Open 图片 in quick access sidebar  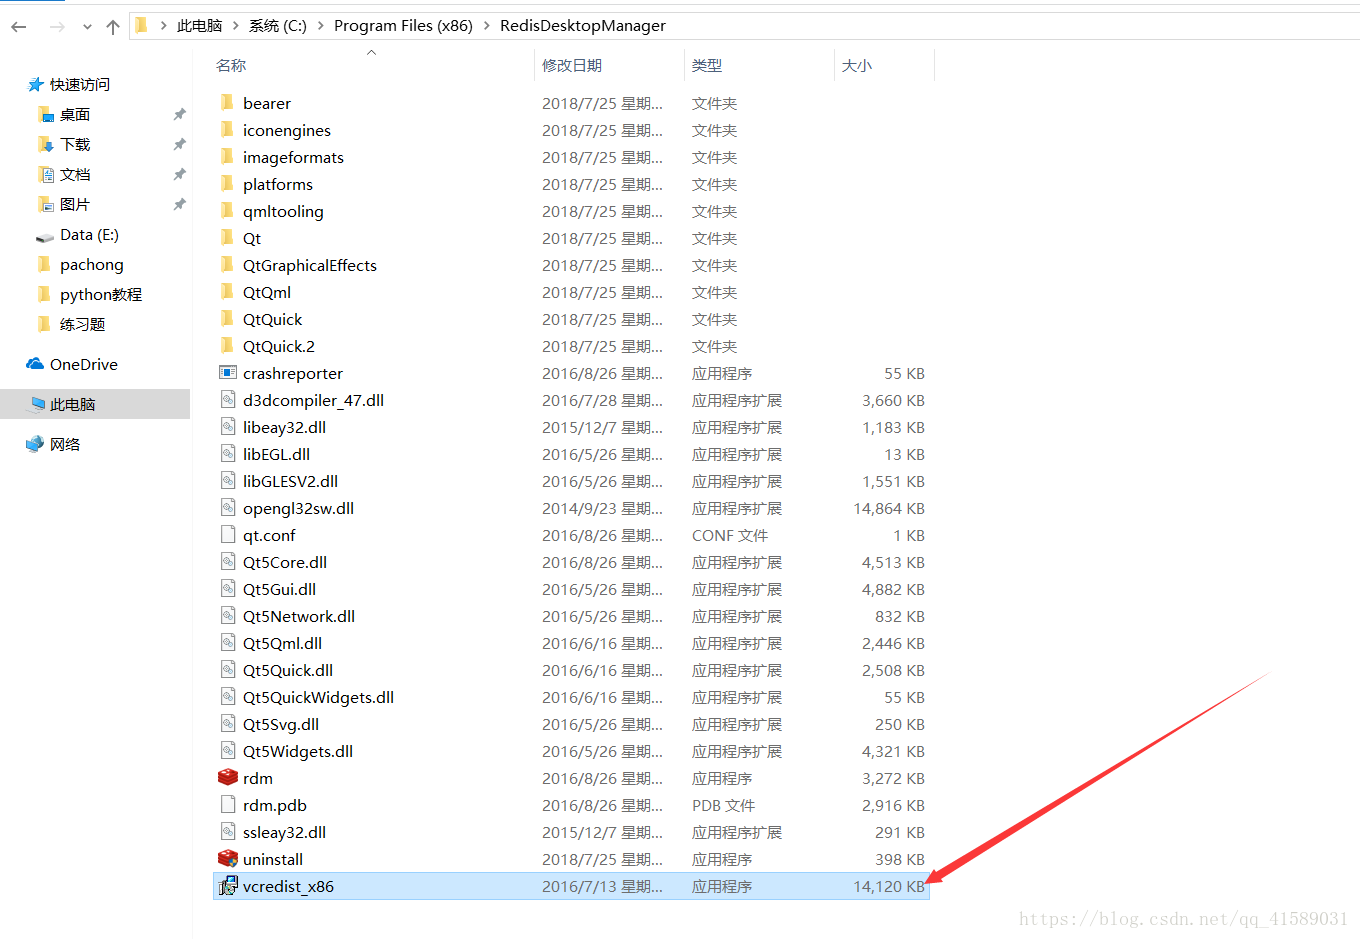coord(75,204)
